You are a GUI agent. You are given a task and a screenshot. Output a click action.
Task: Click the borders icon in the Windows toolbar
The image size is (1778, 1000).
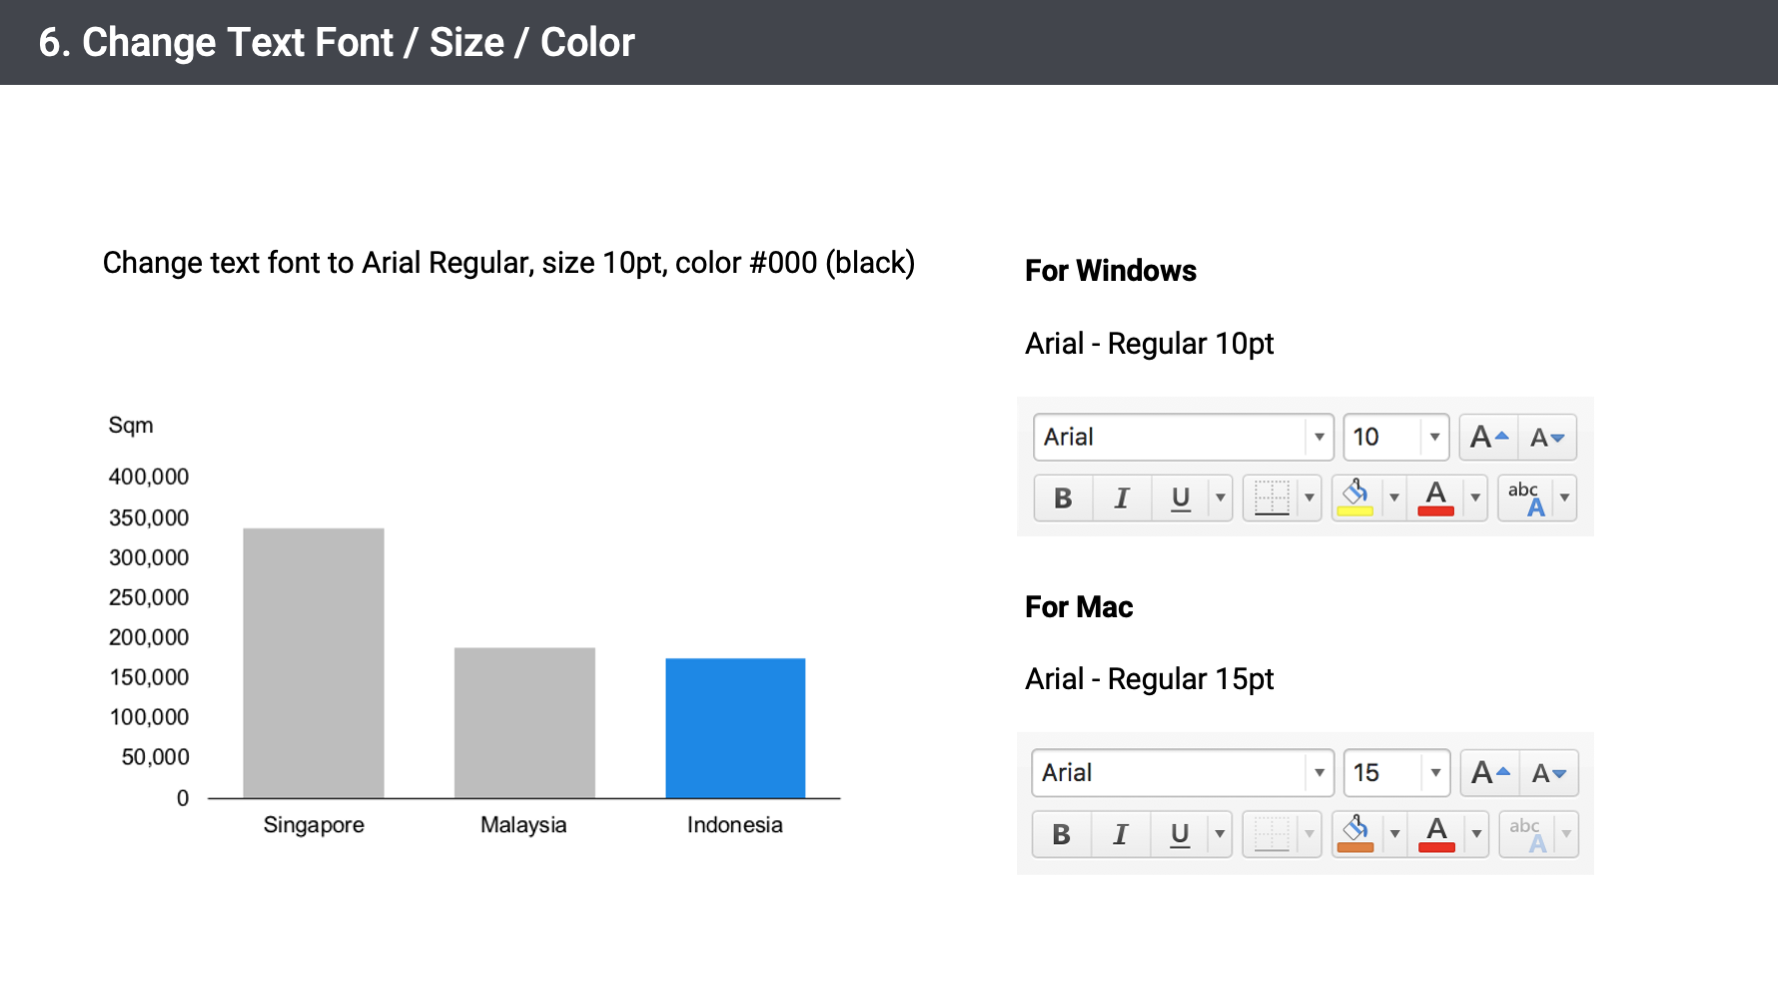tap(1271, 497)
